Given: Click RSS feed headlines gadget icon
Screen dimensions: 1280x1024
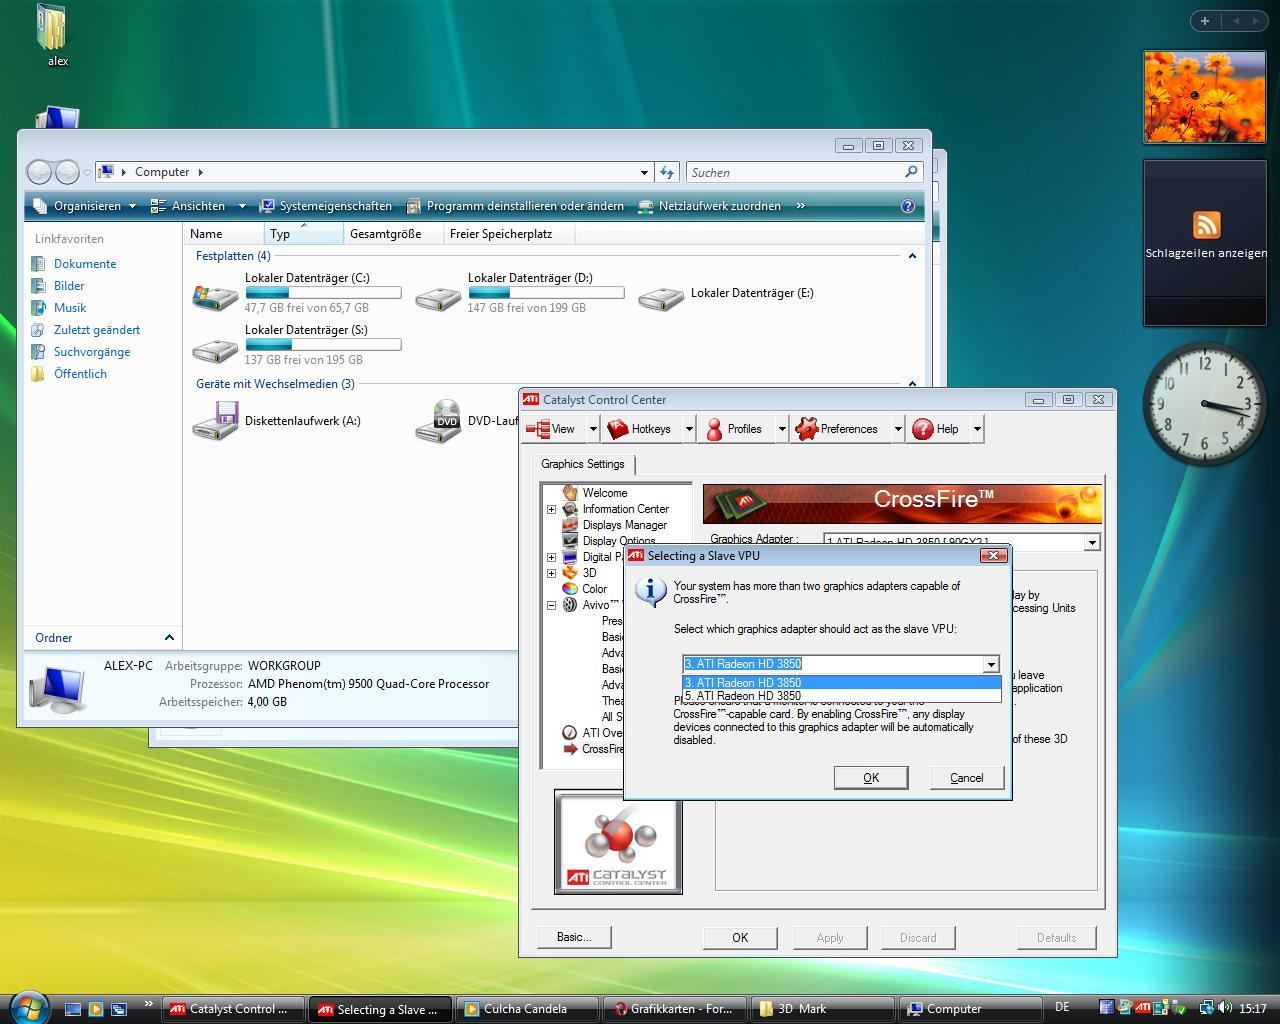Looking at the screenshot, I should point(1206,224).
